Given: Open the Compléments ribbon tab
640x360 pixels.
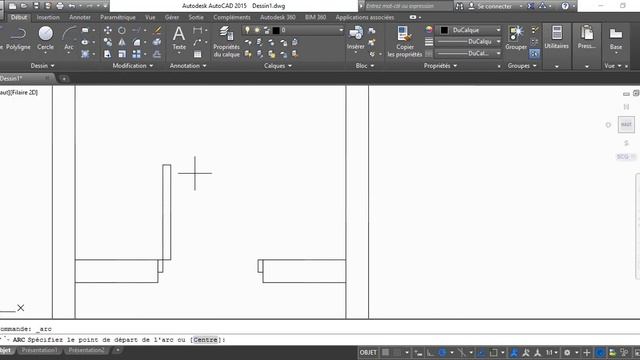Looking at the screenshot, I should click(231, 17).
